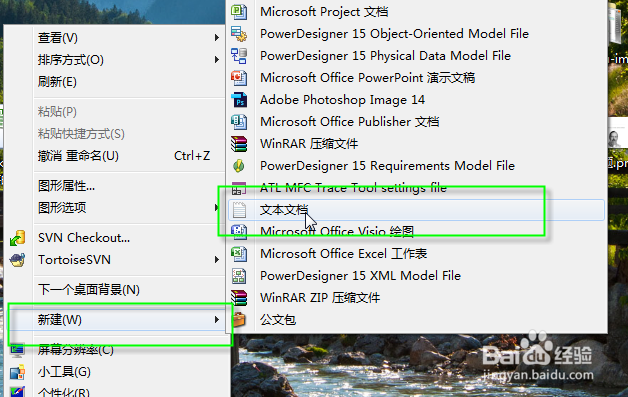The image size is (628, 397).
Task: Click the Physical Data Model file icon
Action: (239, 56)
